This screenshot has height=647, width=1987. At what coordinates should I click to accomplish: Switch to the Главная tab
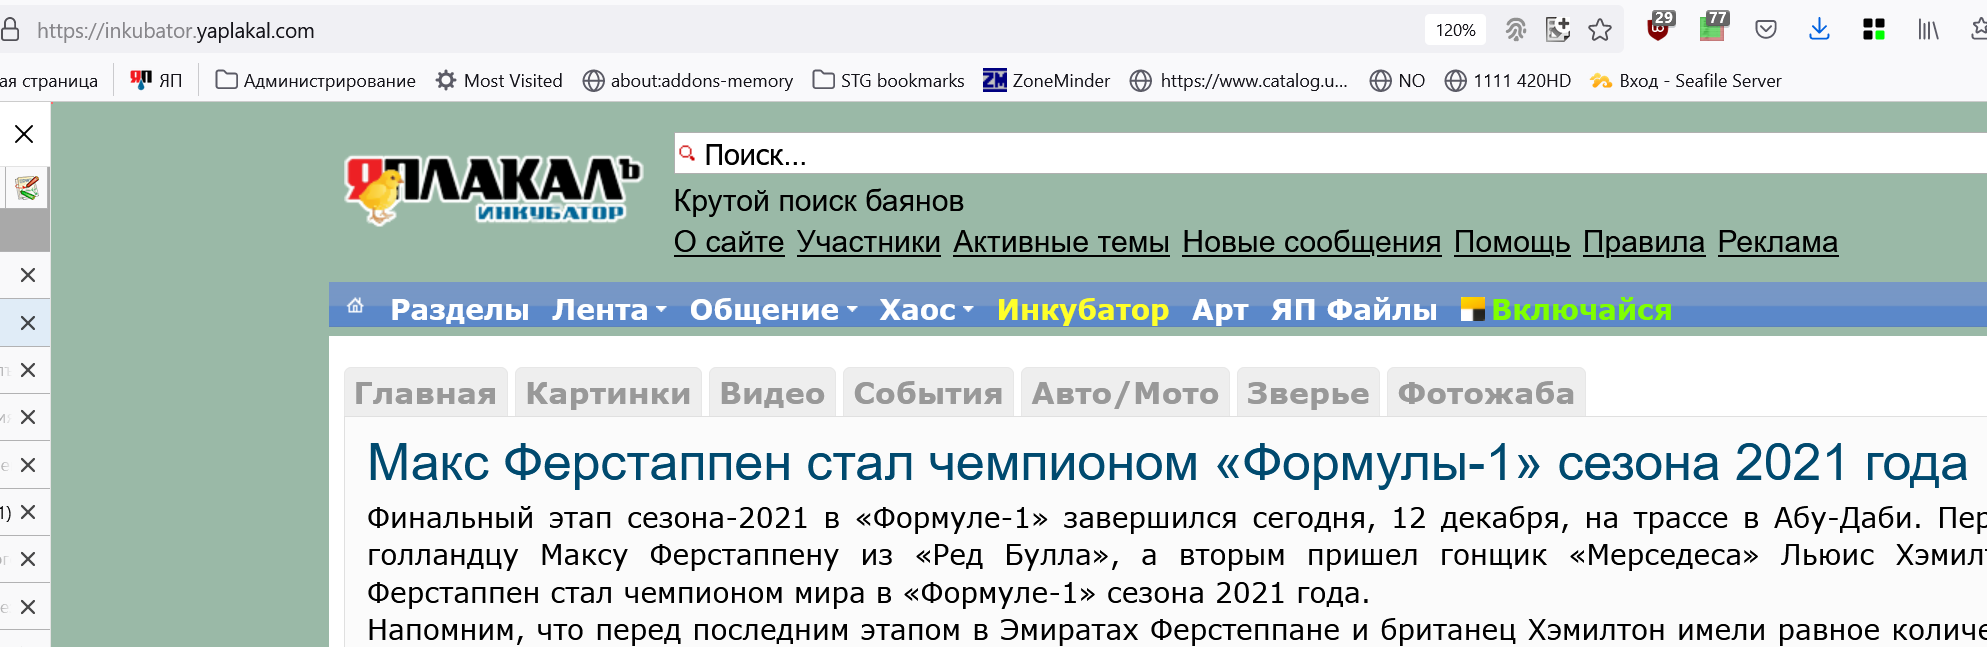click(x=426, y=393)
